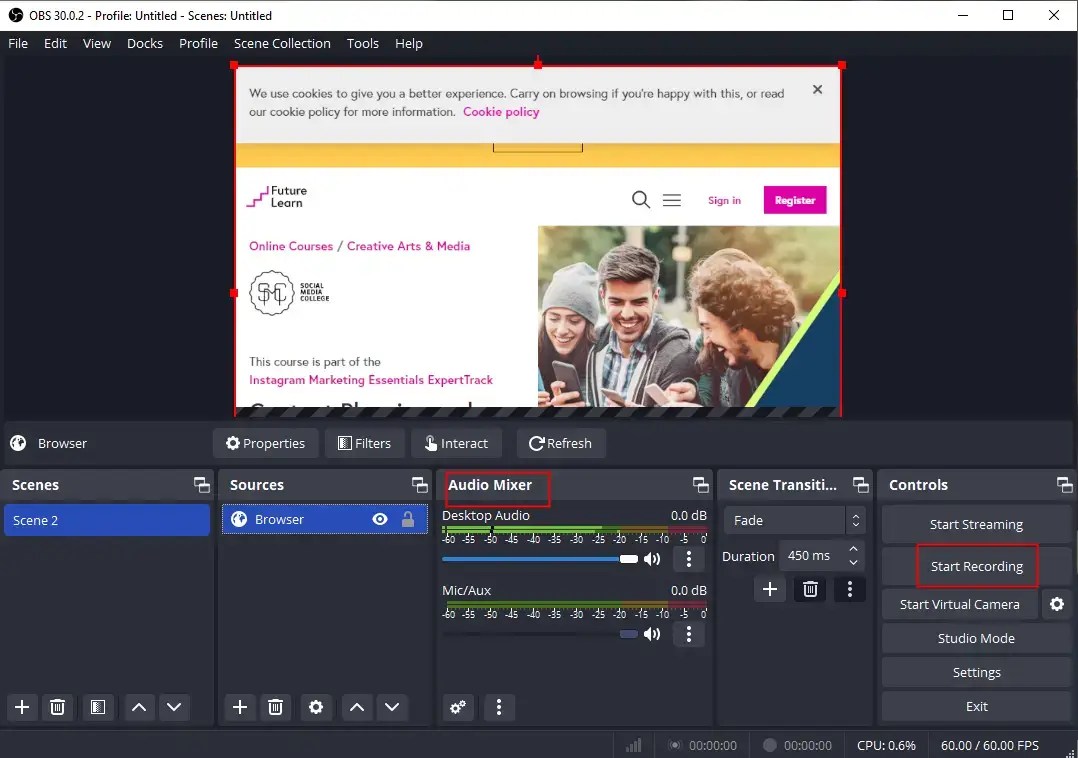Mute Desktop Audio with the speaker icon
Viewport: 1078px width, 758px height.
tap(652, 558)
